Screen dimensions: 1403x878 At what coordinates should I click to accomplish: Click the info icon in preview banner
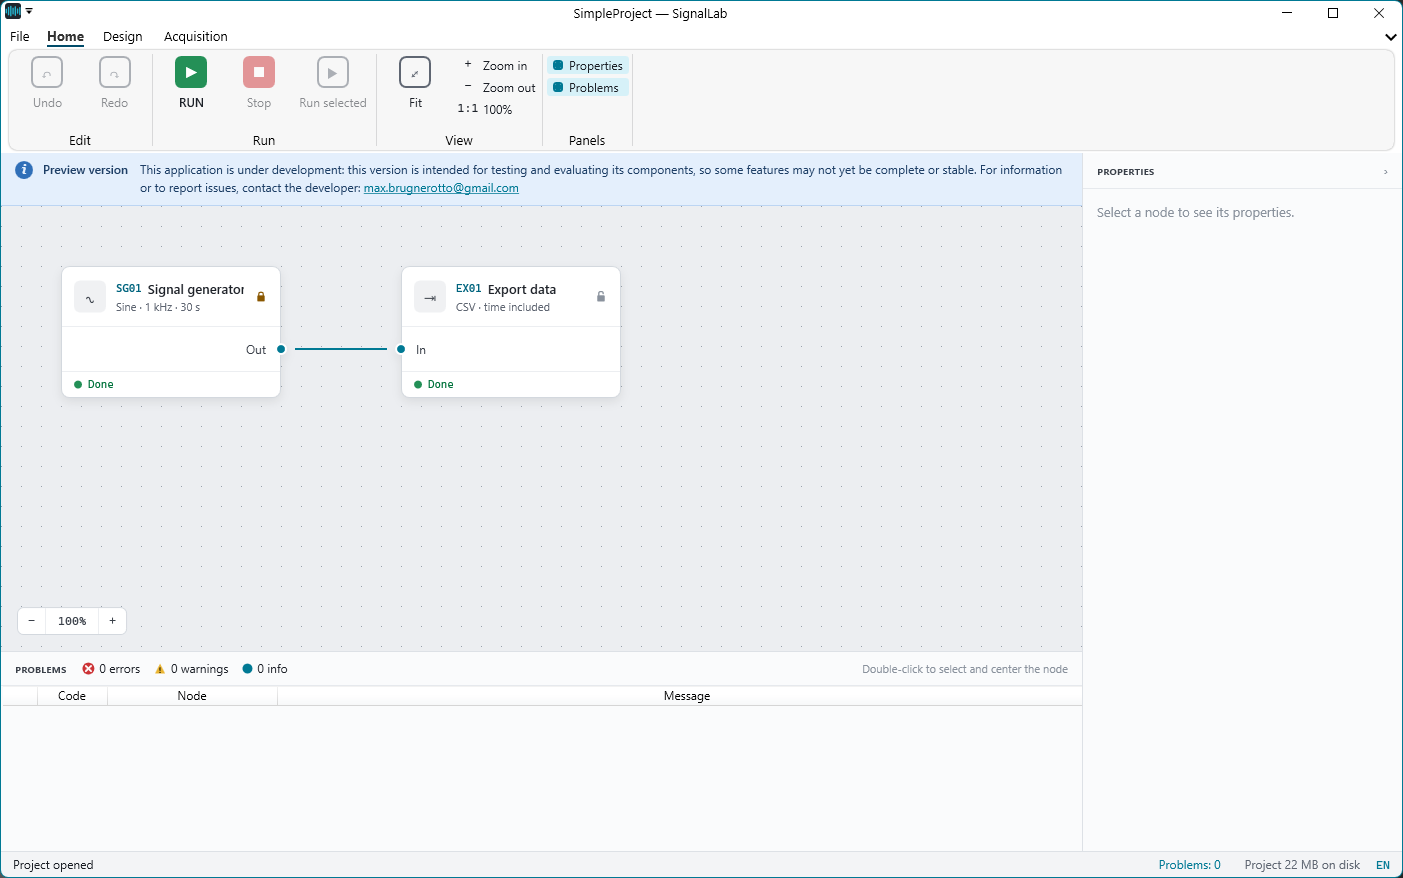(x=24, y=170)
